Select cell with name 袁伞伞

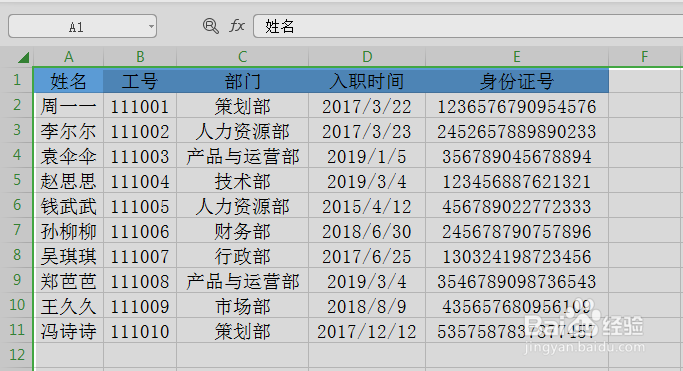(68, 156)
